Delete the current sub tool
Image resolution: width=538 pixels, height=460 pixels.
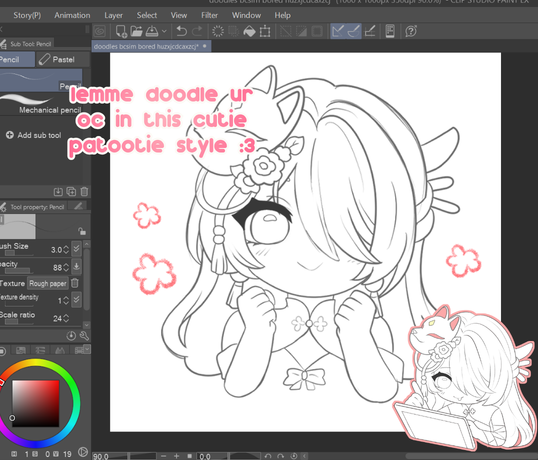tap(84, 191)
